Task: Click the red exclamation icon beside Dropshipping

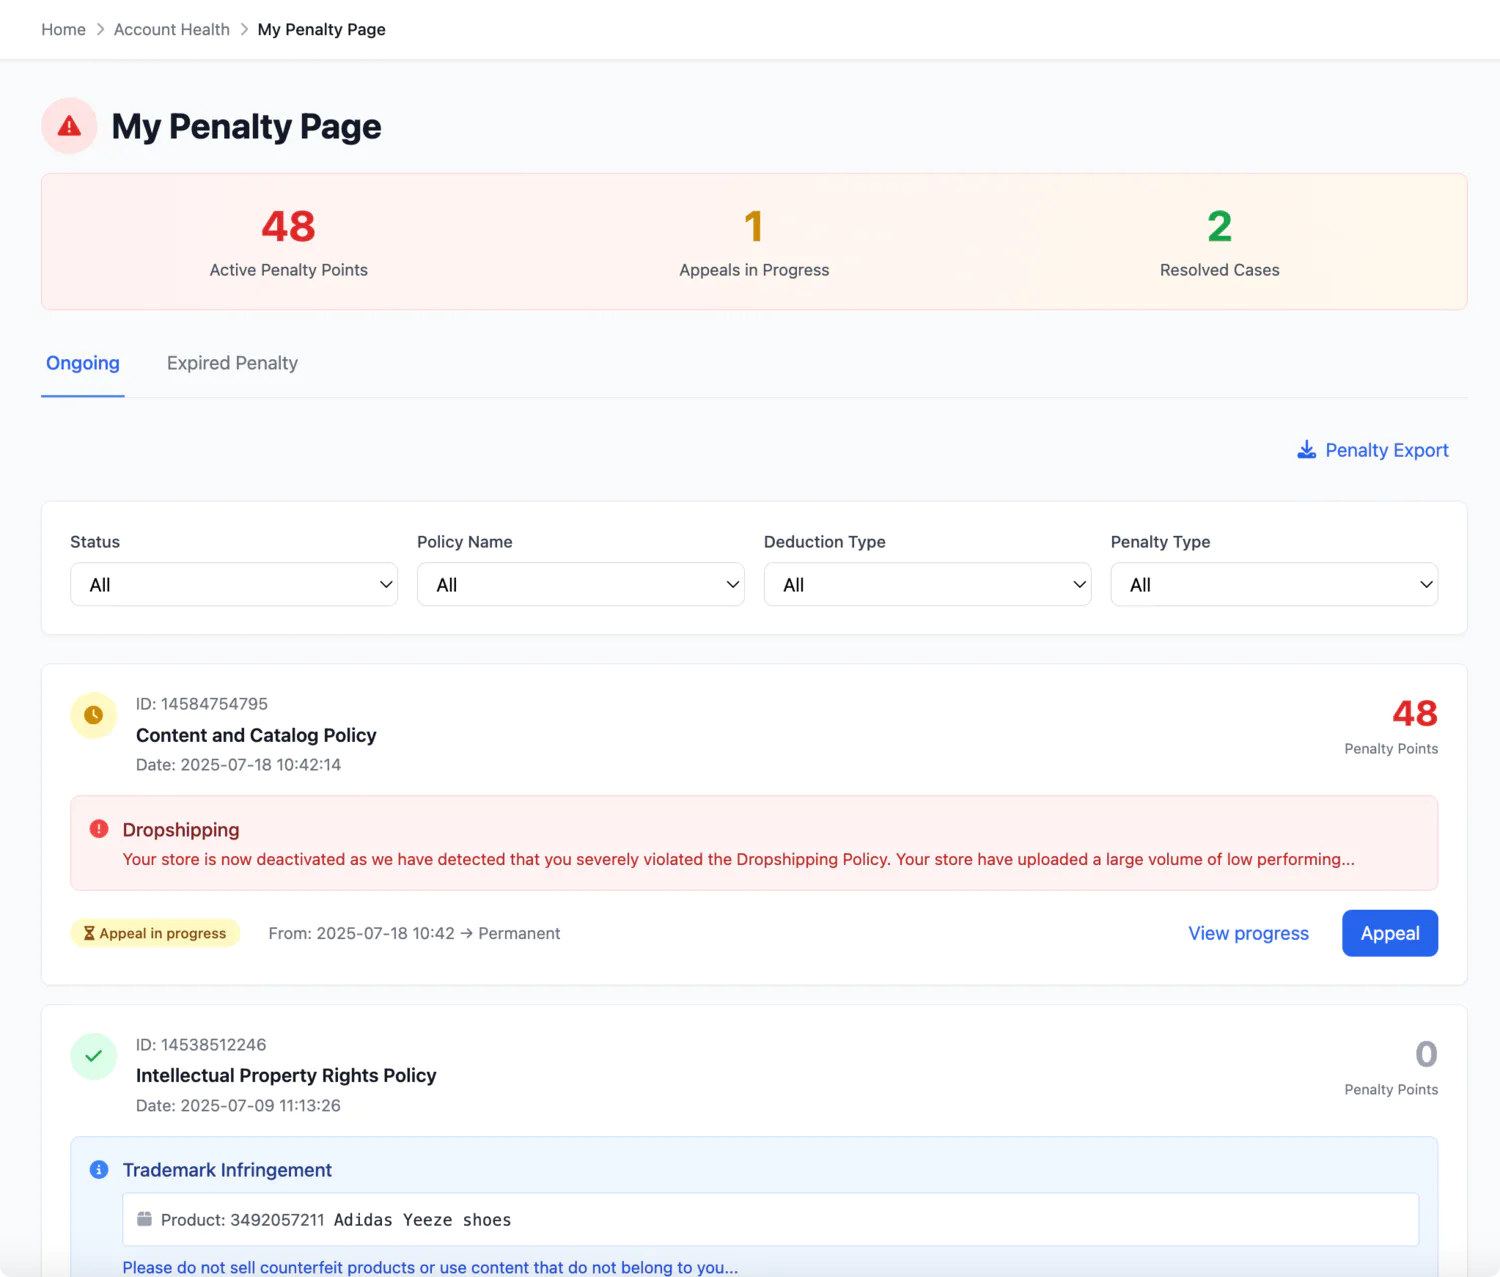Action: pos(99,829)
